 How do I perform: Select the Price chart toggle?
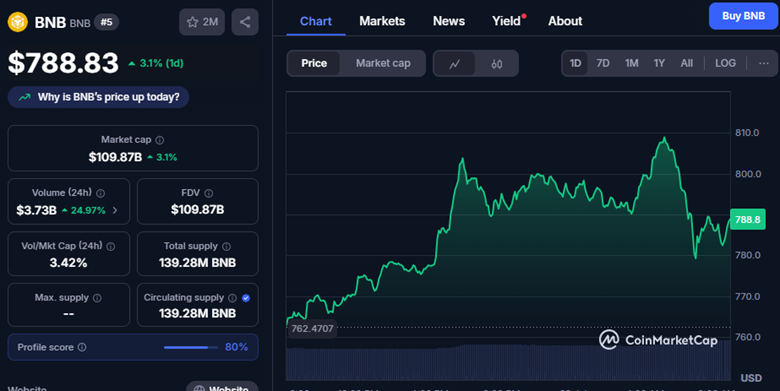314,64
